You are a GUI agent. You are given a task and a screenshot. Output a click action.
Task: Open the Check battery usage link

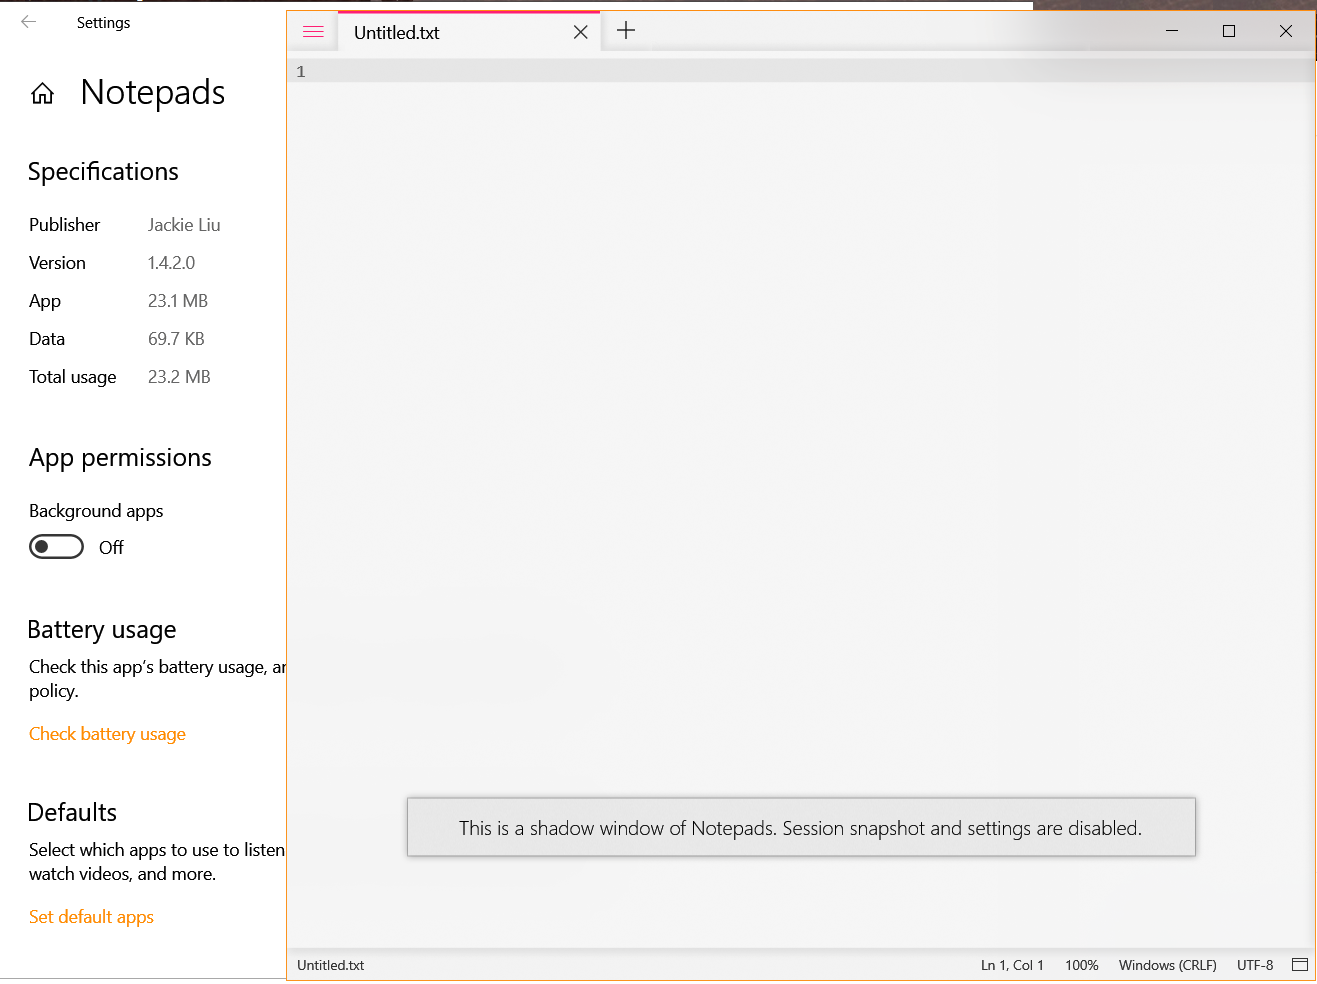[107, 733]
